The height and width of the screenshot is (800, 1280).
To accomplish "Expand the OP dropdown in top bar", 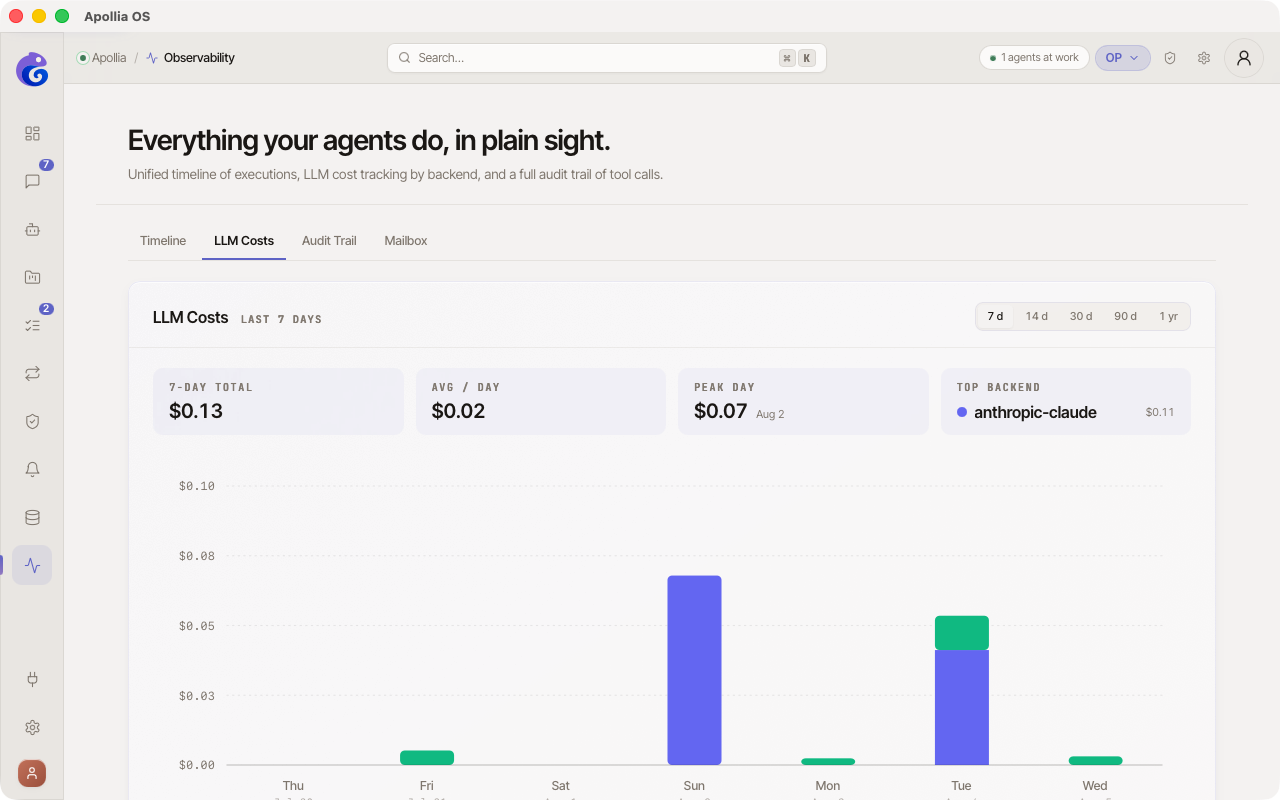I will pyautogui.click(x=1123, y=58).
